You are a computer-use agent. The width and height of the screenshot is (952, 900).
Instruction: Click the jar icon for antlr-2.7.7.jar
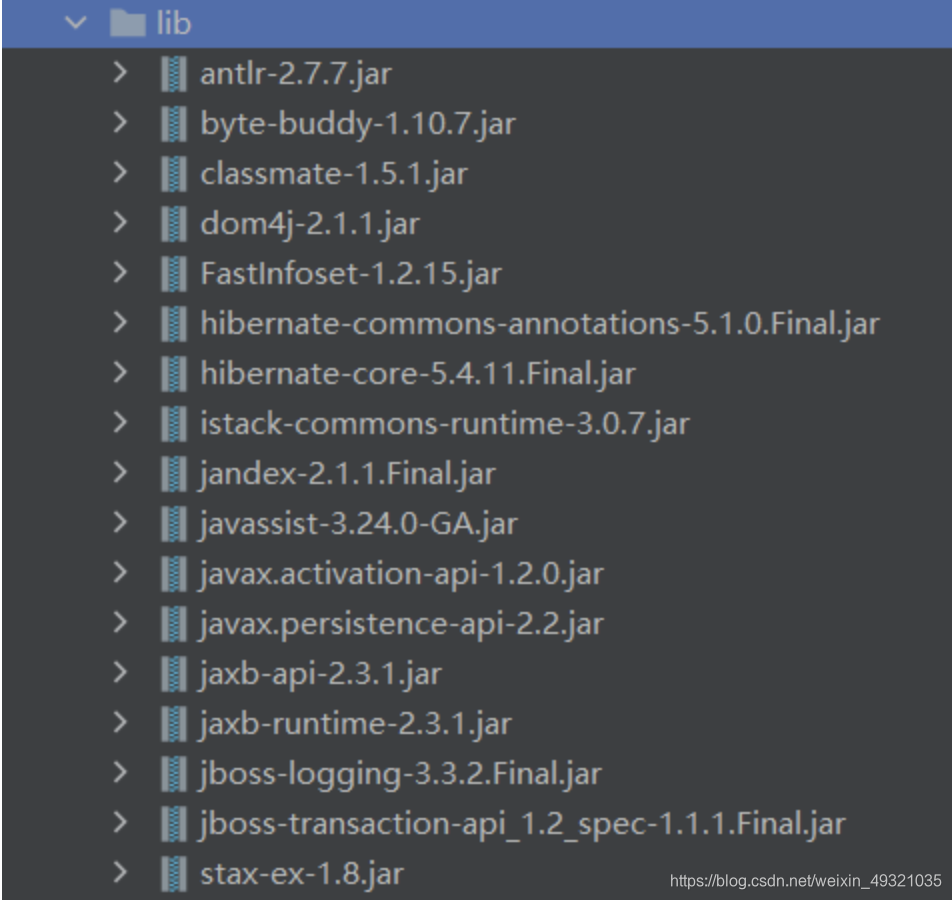172,72
